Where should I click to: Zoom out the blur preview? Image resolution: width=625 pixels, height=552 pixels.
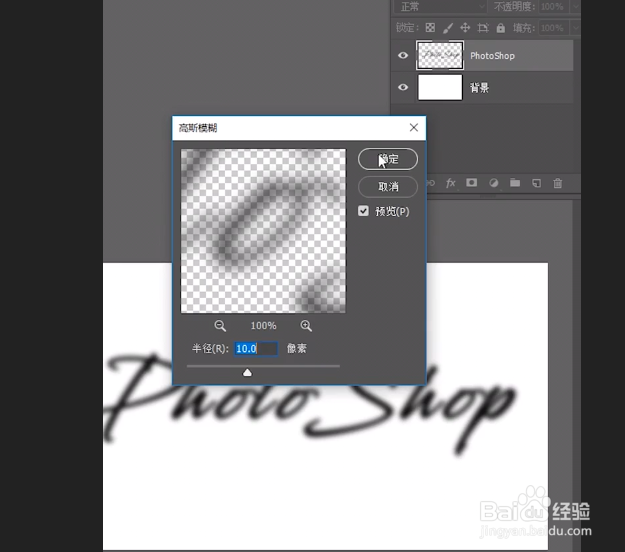click(220, 326)
